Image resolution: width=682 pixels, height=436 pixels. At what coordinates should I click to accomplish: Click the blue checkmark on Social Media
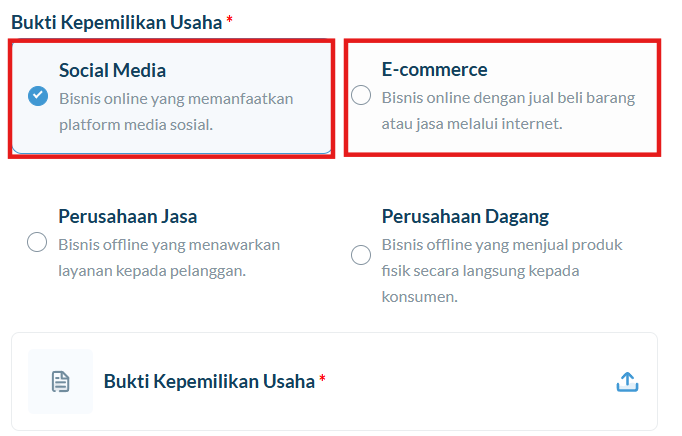click(38, 96)
